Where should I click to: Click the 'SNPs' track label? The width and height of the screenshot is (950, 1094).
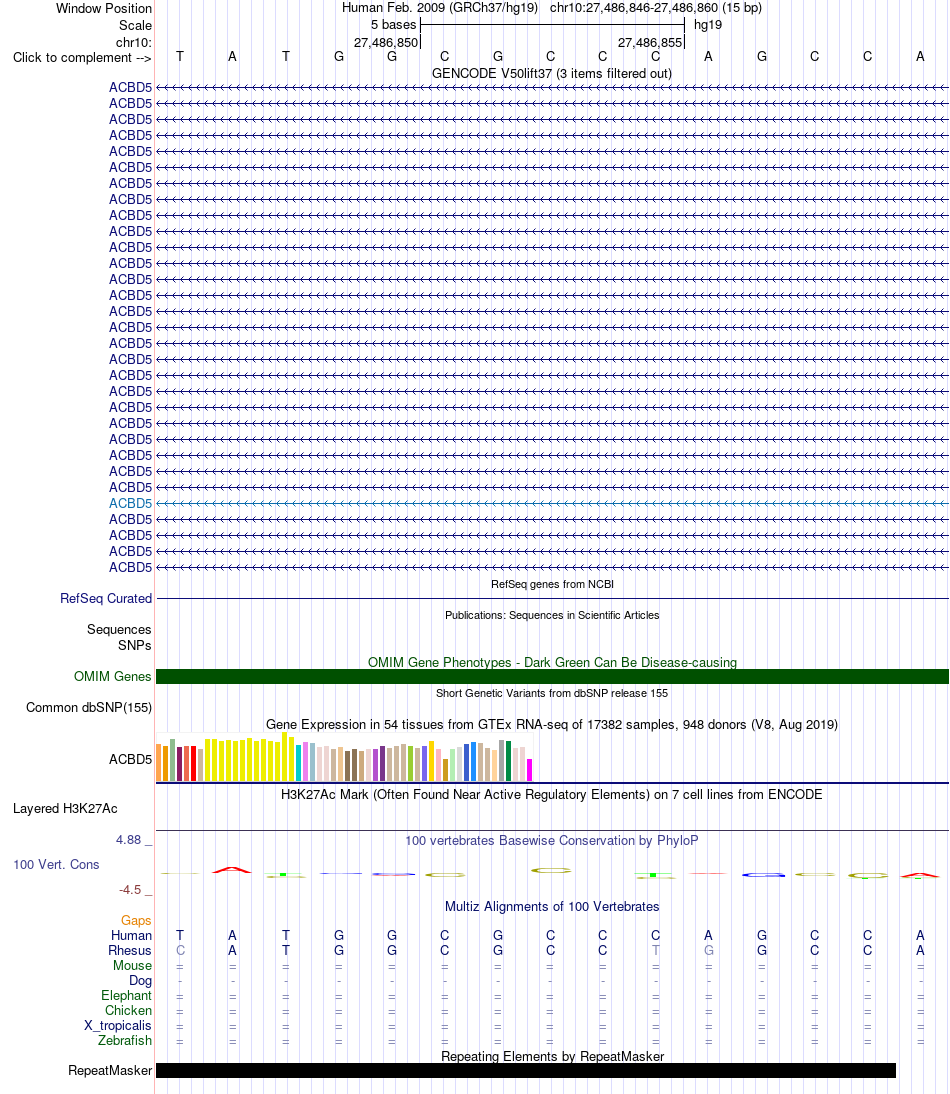pyautogui.click(x=134, y=645)
